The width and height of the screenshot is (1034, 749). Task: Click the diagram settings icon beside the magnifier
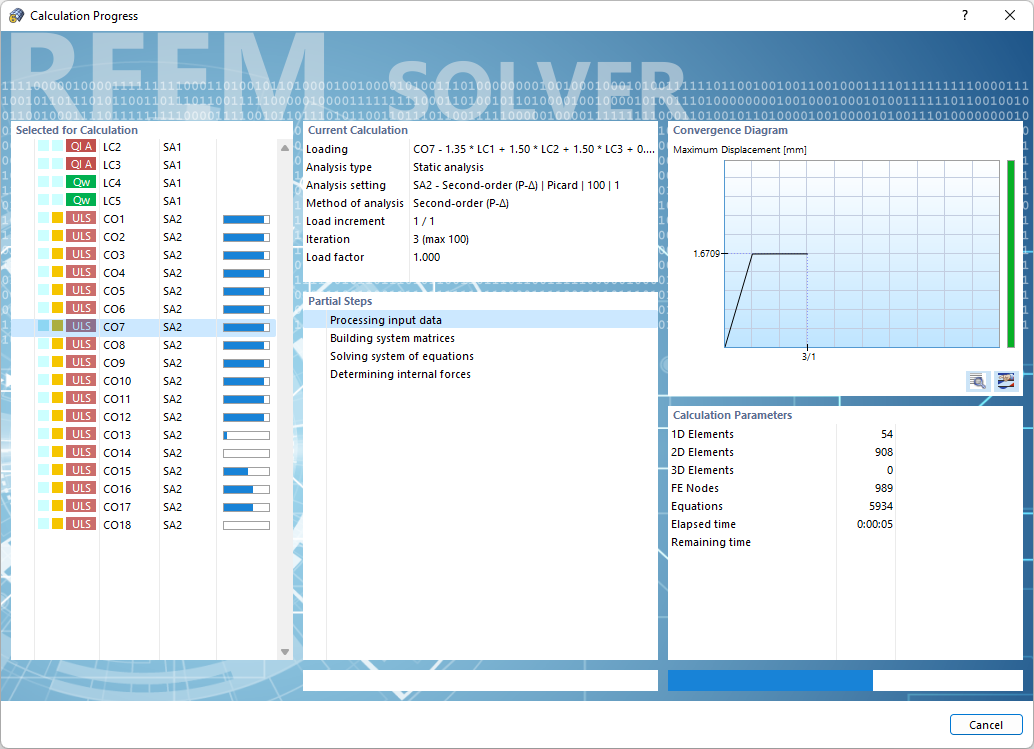[1005, 382]
